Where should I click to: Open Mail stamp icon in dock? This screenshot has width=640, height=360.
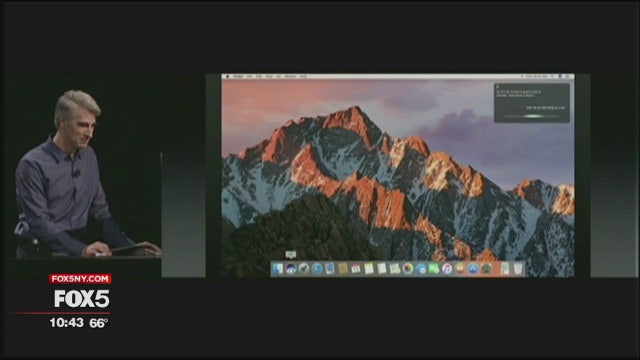330,269
